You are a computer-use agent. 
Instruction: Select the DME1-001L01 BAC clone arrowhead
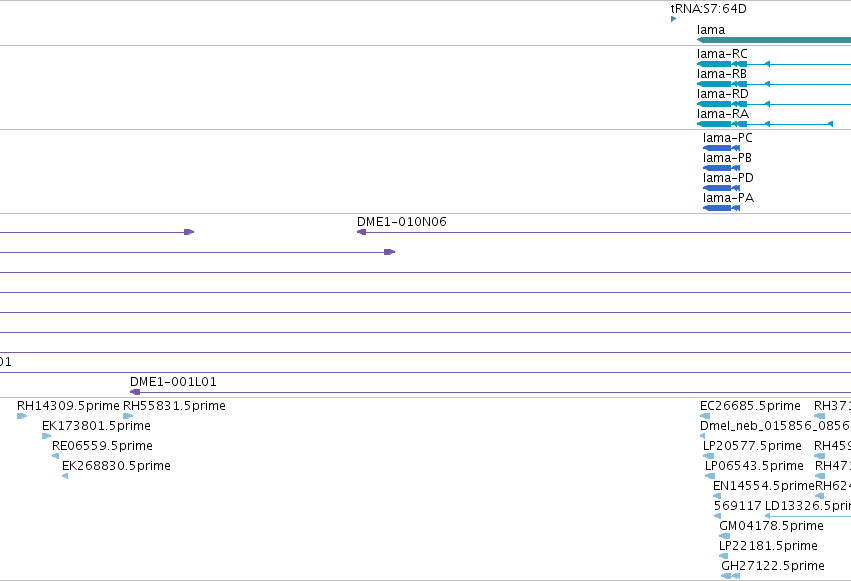tap(135, 392)
